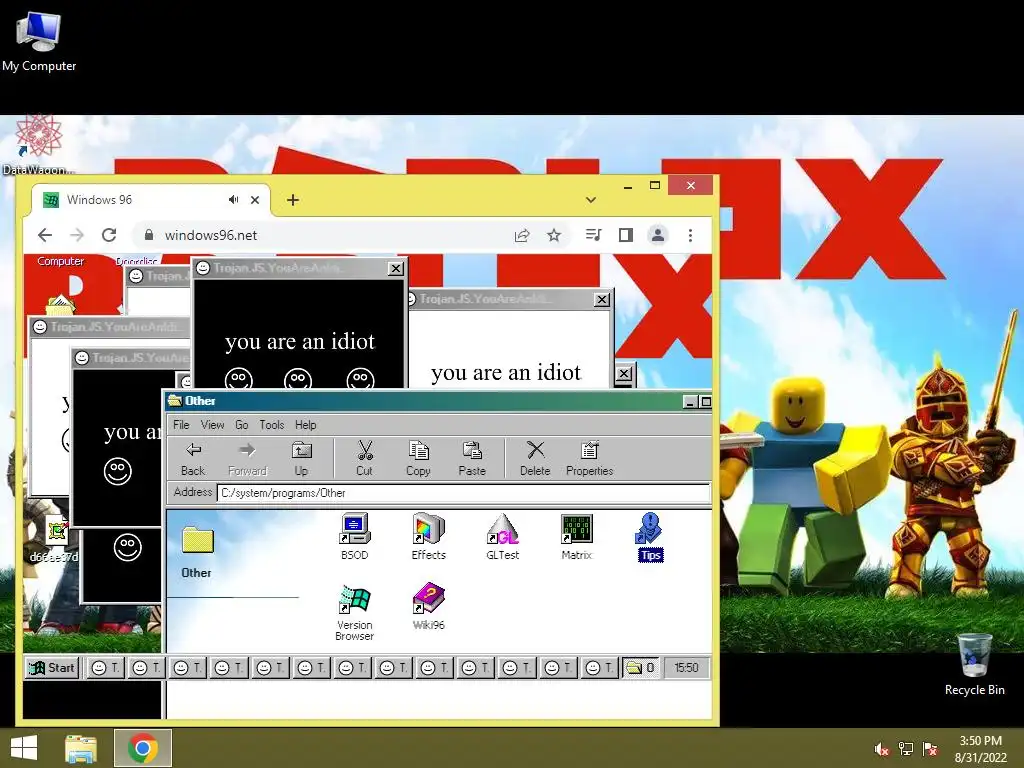The width and height of the screenshot is (1024, 768).
Task: Click the Delete X toolbar icon
Action: tap(535, 459)
